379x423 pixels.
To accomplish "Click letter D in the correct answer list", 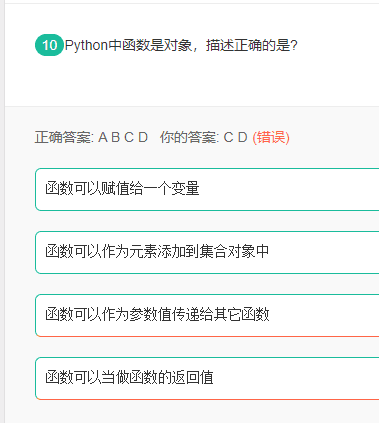I will tap(143, 137).
